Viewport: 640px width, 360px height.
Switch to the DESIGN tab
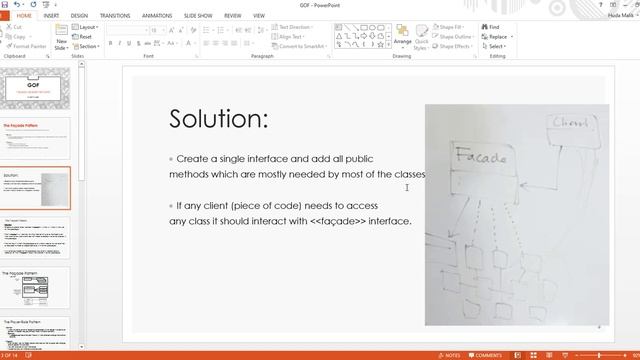[79, 16]
